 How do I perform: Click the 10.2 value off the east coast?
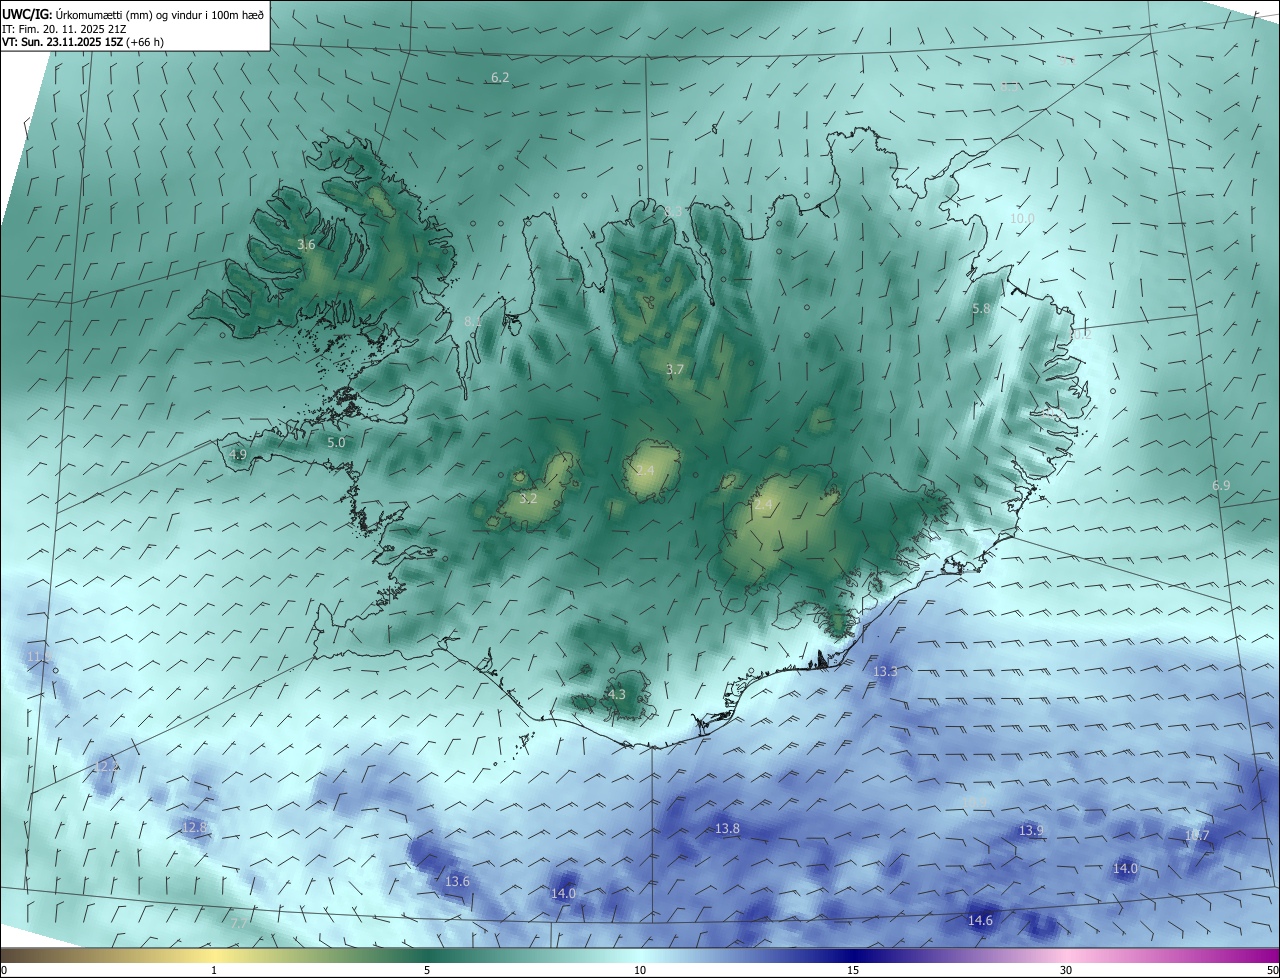coord(1081,335)
